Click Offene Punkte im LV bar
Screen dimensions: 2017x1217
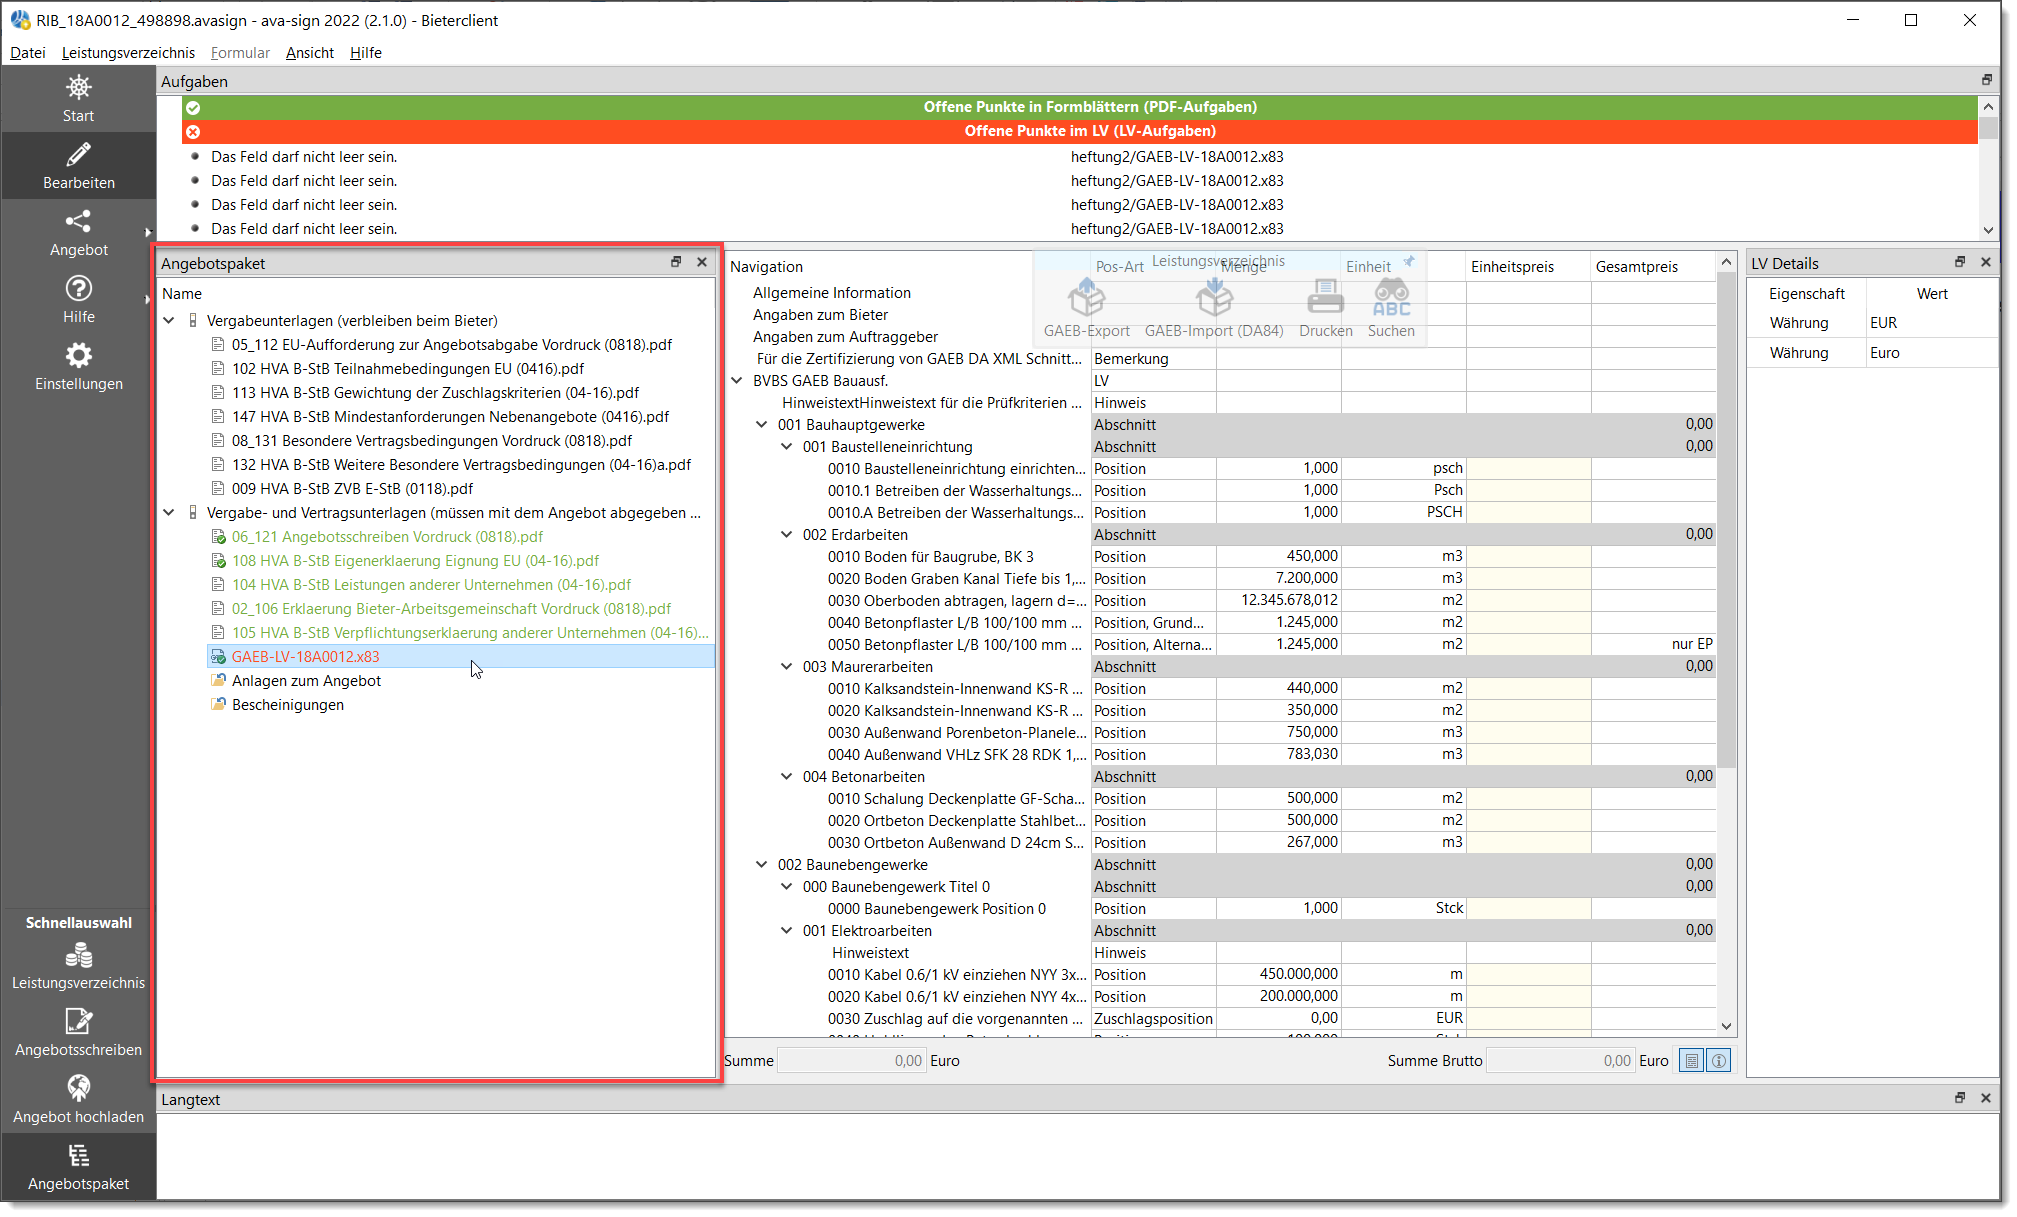pos(1080,131)
